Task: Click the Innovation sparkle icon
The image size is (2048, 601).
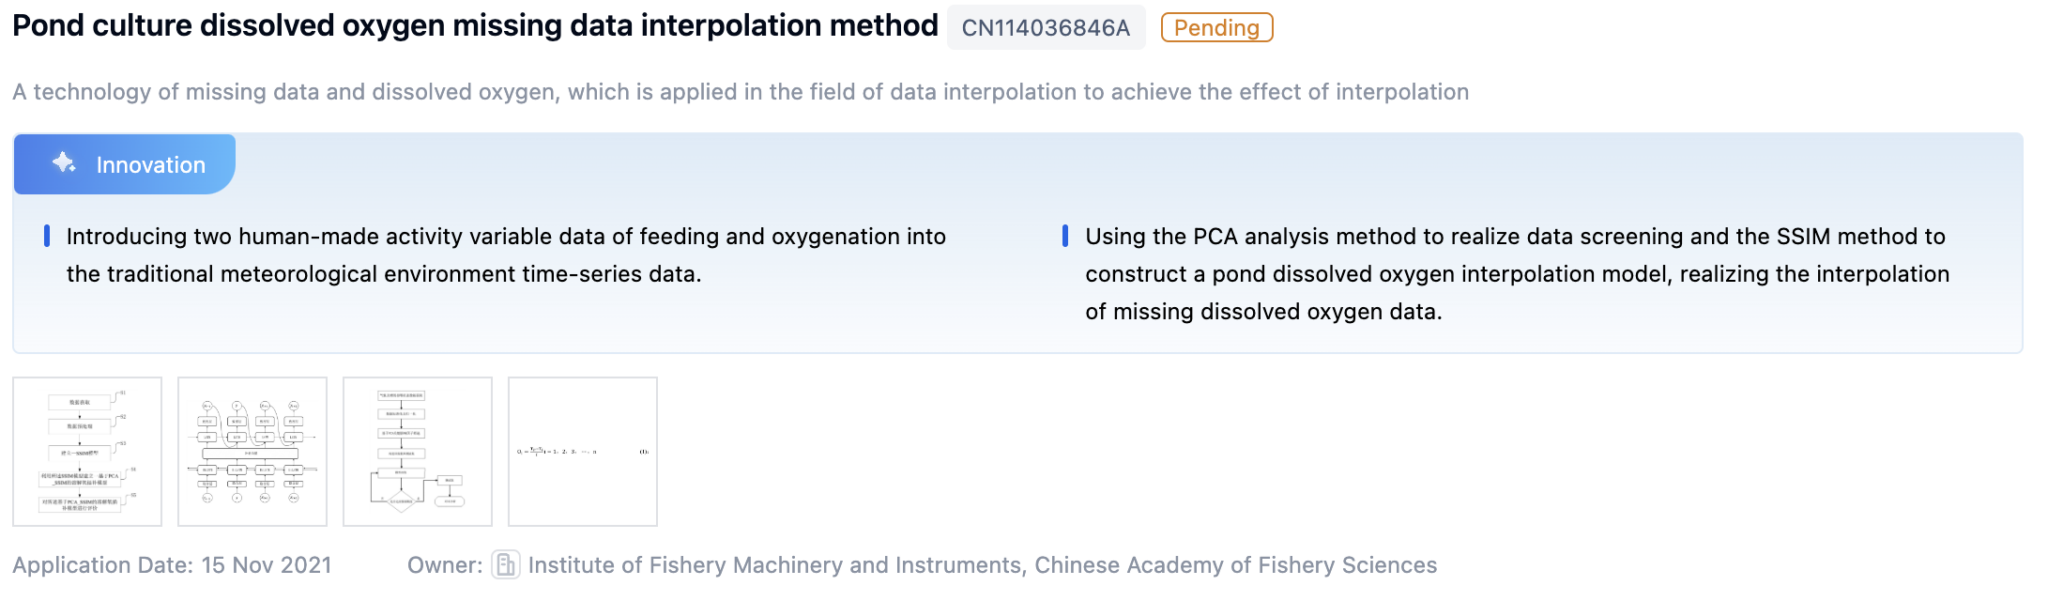Action: coord(64,163)
